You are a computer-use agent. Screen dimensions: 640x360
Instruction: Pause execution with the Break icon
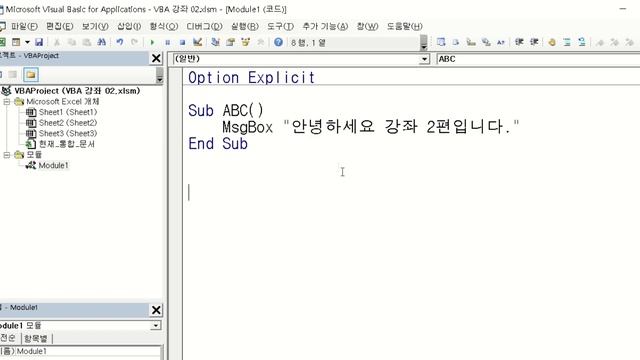(x=167, y=42)
